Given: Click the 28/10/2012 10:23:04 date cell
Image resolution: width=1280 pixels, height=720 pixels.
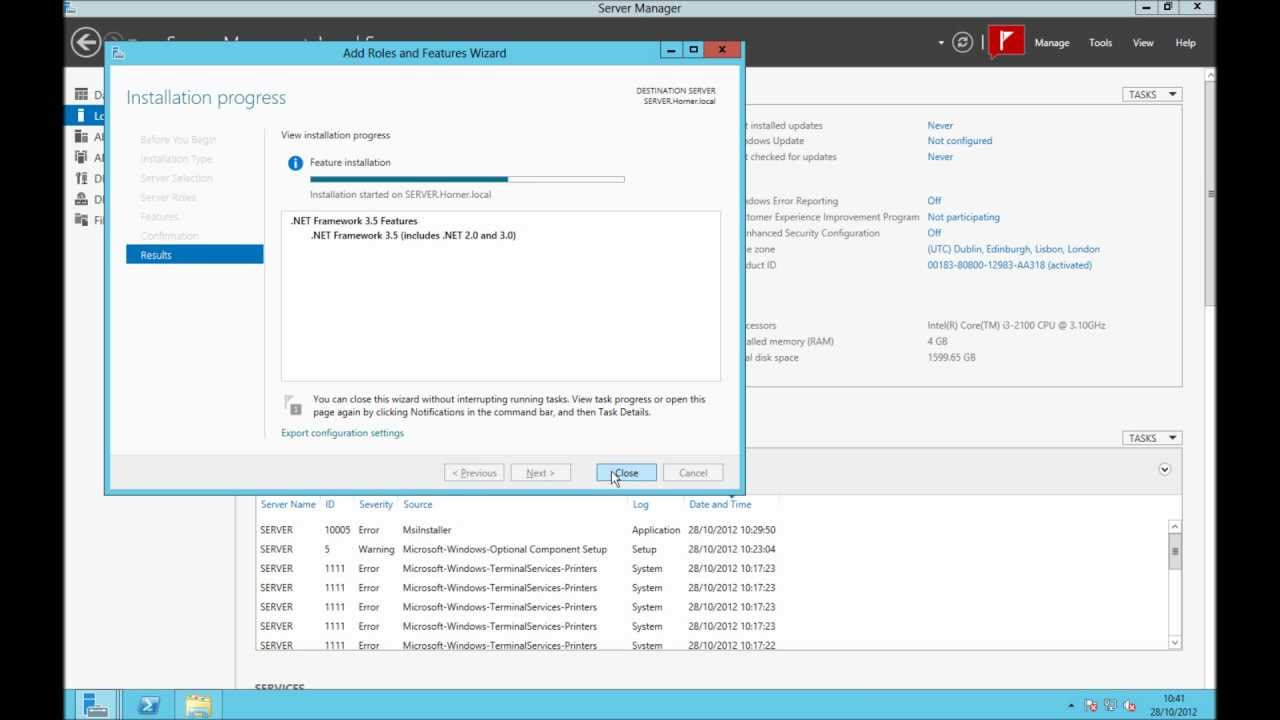Looking at the screenshot, I should [732, 549].
